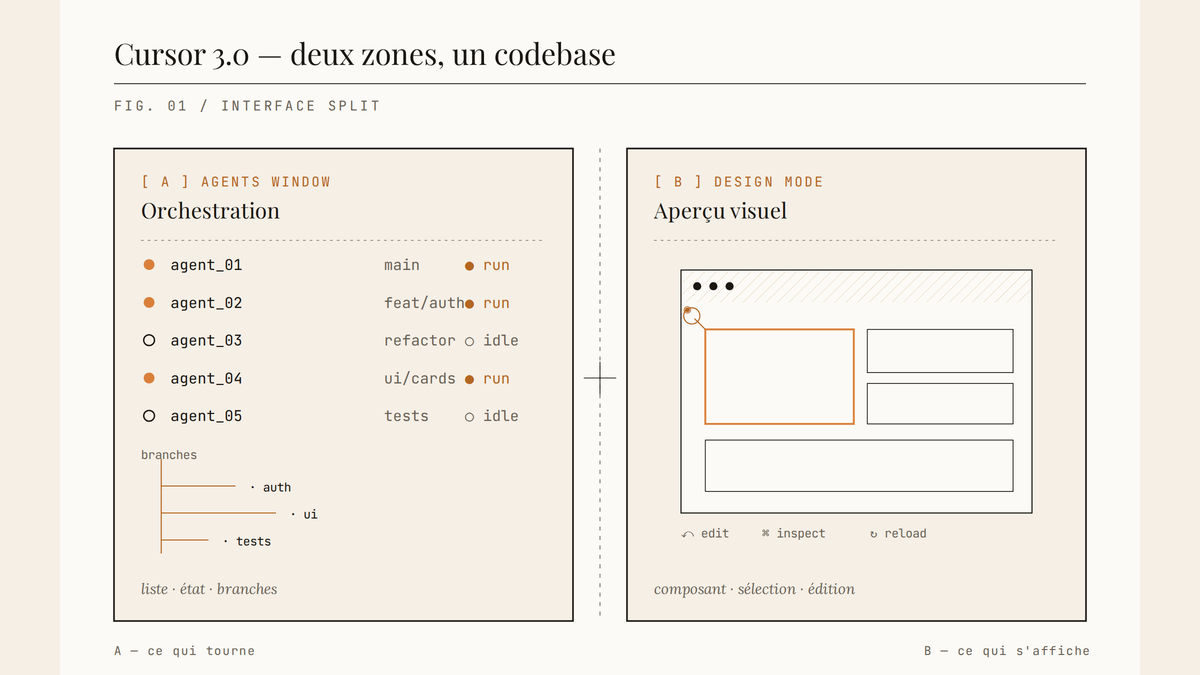Click the run status of the main row
This screenshot has height=675, width=1200.
coord(487,265)
